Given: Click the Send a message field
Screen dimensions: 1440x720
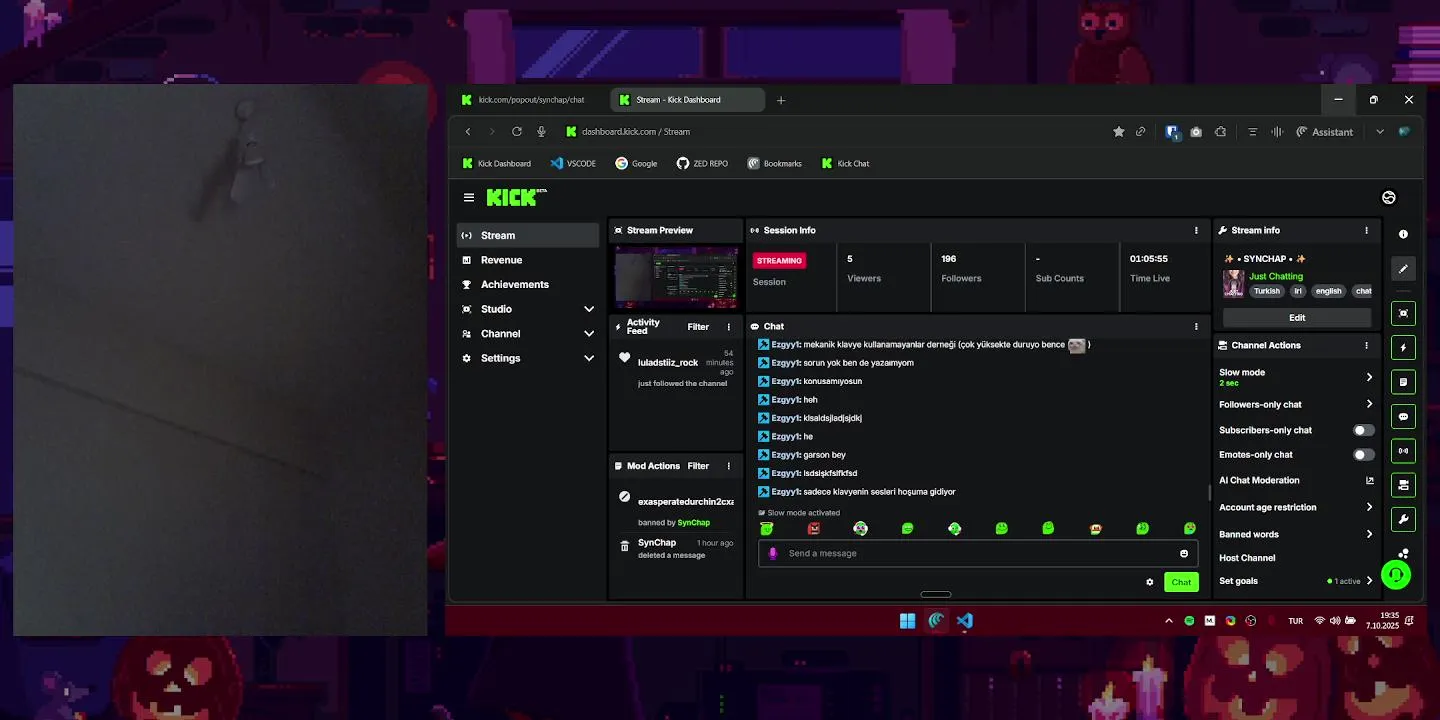Looking at the screenshot, I should tap(978, 553).
